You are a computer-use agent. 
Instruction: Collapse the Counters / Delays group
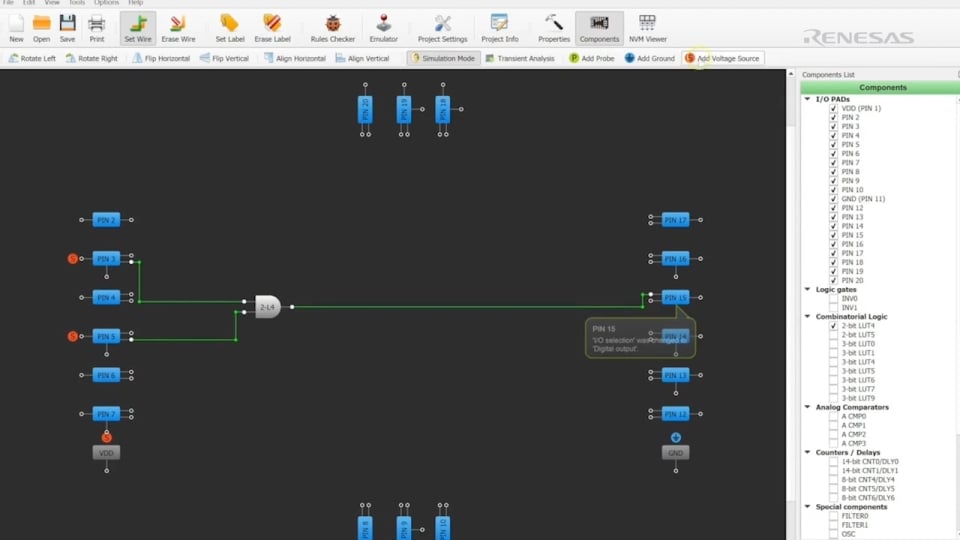click(x=808, y=453)
